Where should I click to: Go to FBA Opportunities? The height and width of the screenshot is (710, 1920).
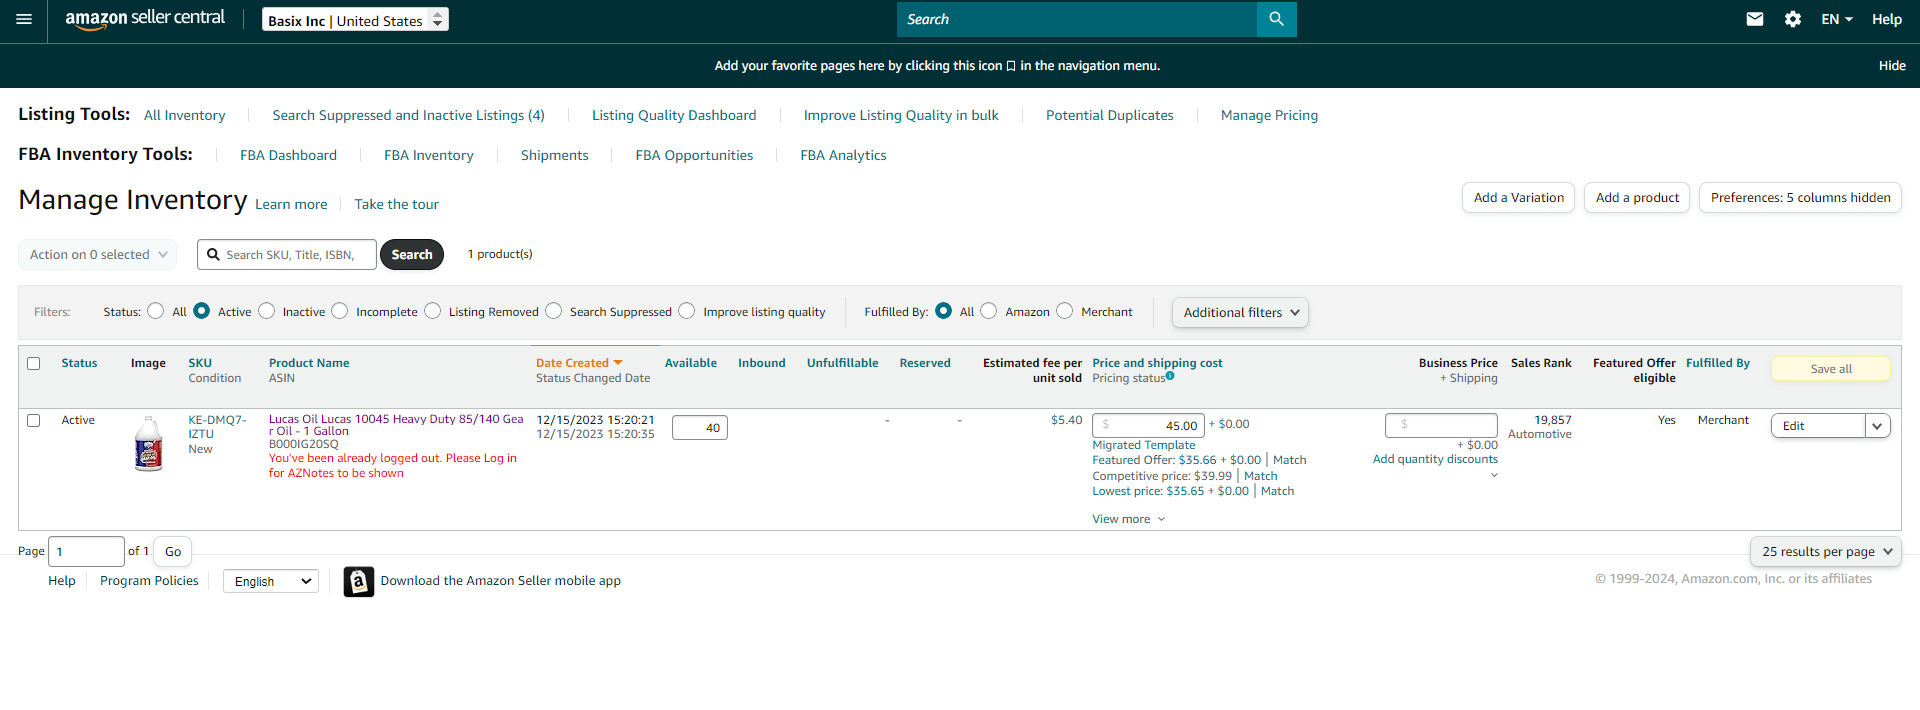pos(694,155)
